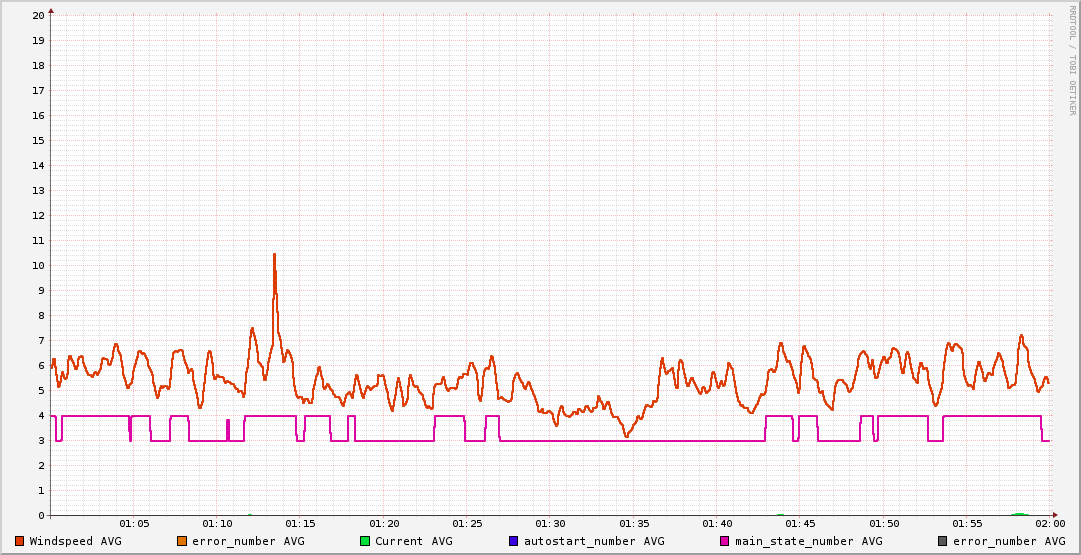
Task: Click the 10 value on y-axis
Action: [38, 265]
